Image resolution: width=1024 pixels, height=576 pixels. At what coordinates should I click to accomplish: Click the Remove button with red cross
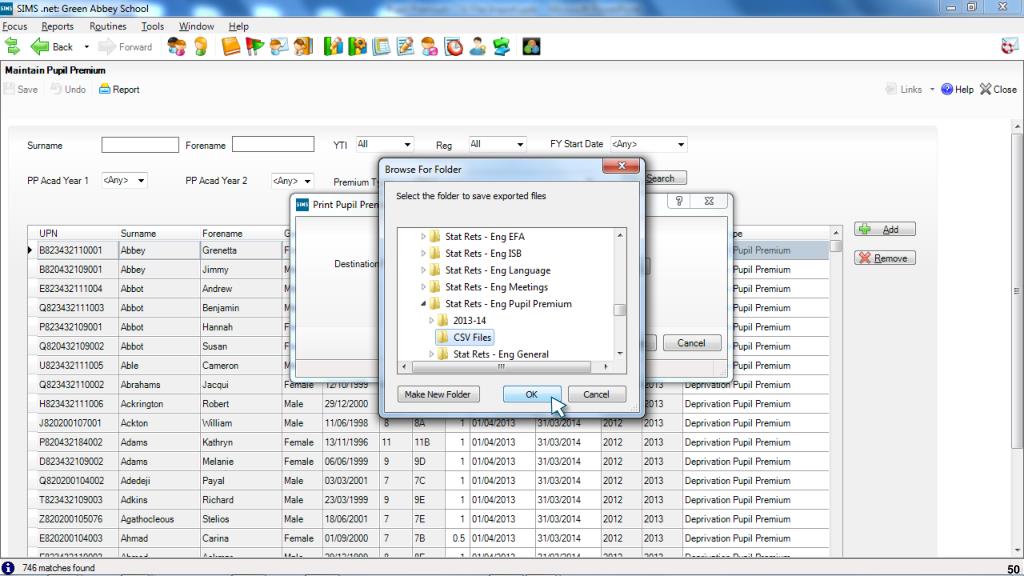[x=884, y=258]
